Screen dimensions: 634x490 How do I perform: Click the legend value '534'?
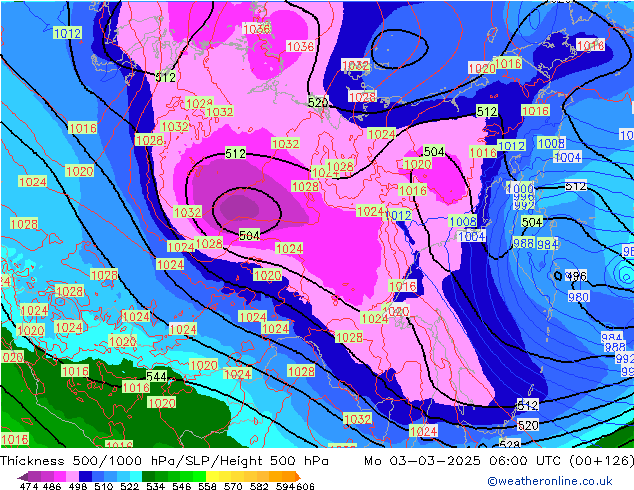tap(155, 486)
